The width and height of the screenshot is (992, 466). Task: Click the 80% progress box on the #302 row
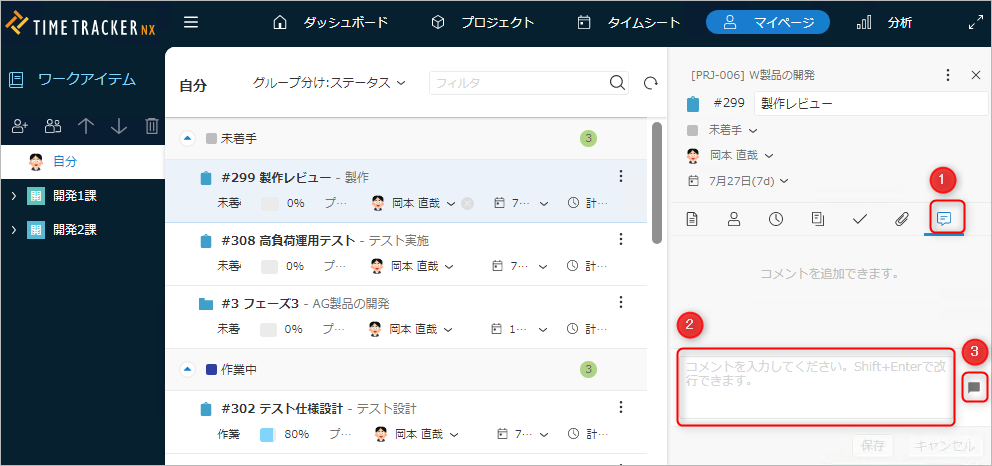tap(268, 434)
